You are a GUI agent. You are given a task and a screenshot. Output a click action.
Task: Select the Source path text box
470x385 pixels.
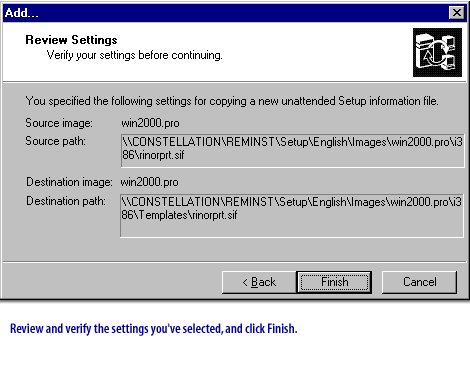[292, 150]
